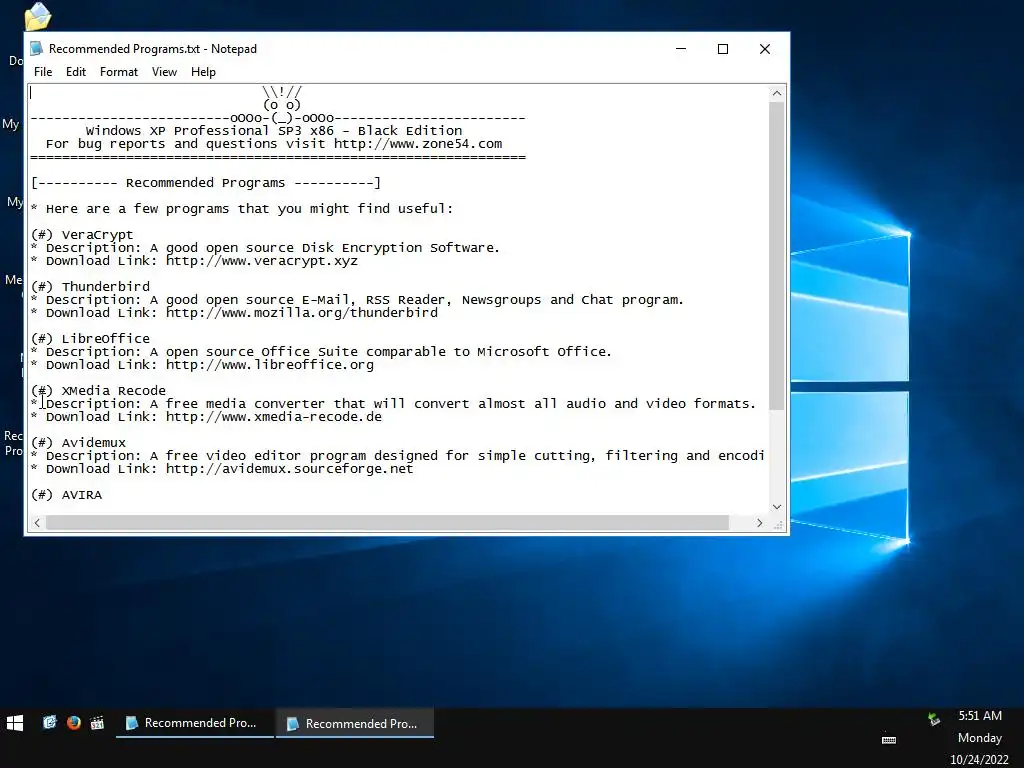Click the date 10/24/2022 in the taskbar
The height and width of the screenshot is (768, 1024).
pos(979,760)
